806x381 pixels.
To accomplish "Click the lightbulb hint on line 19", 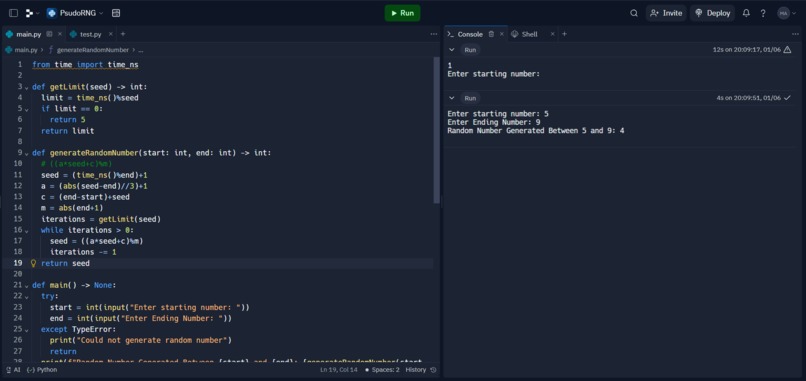I will 34,263.
